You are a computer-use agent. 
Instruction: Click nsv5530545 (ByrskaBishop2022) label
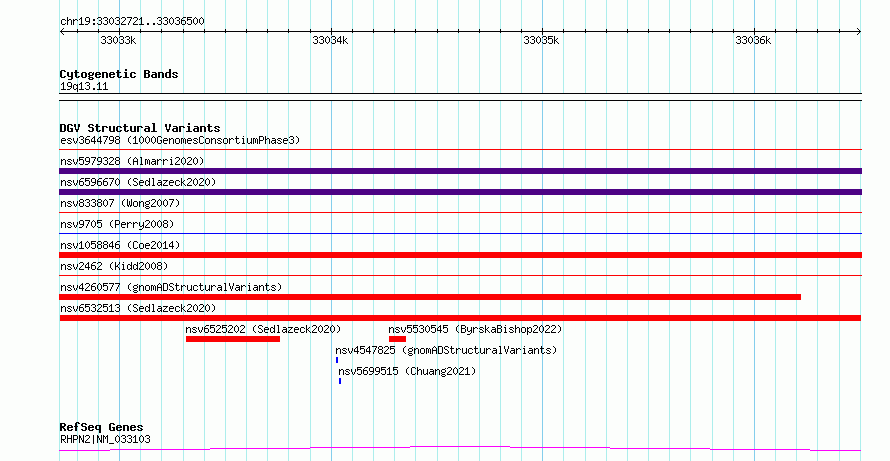(x=475, y=329)
